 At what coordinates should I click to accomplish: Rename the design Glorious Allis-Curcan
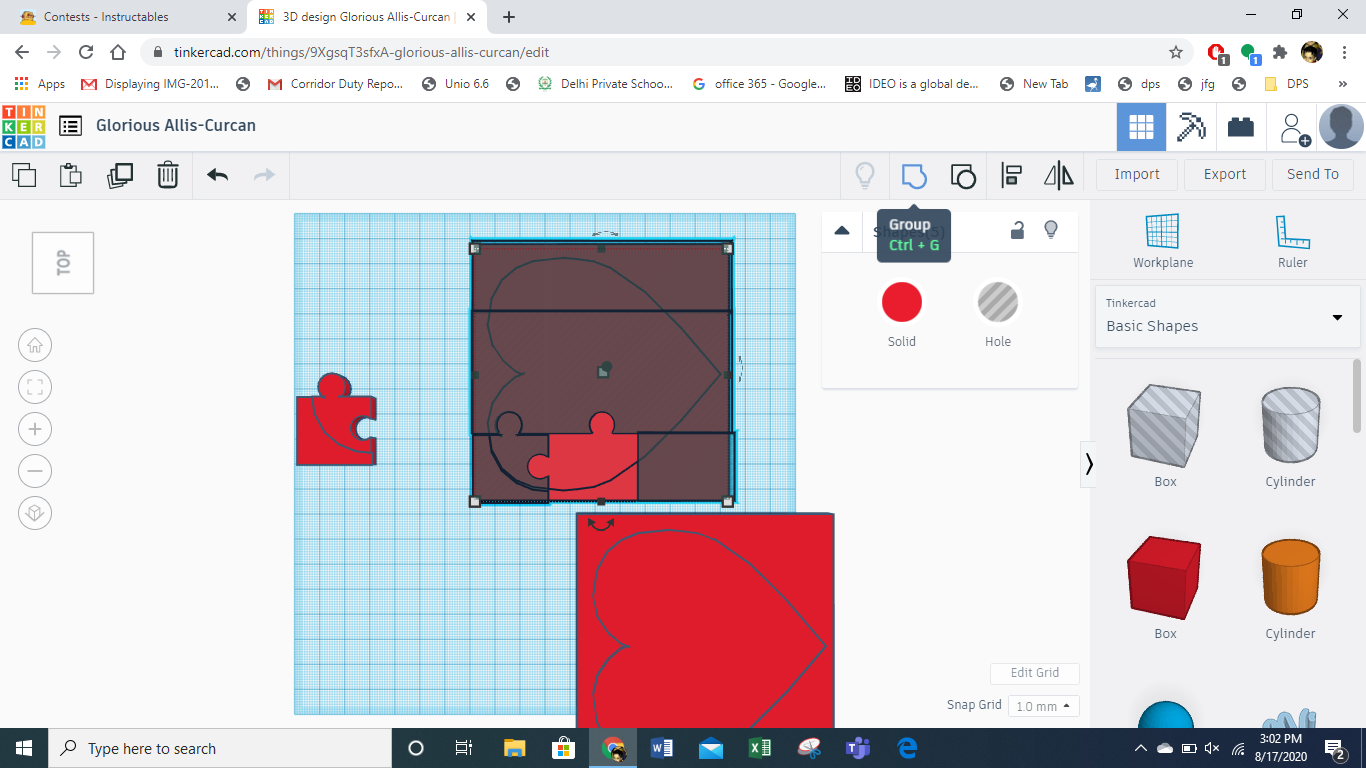point(176,126)
